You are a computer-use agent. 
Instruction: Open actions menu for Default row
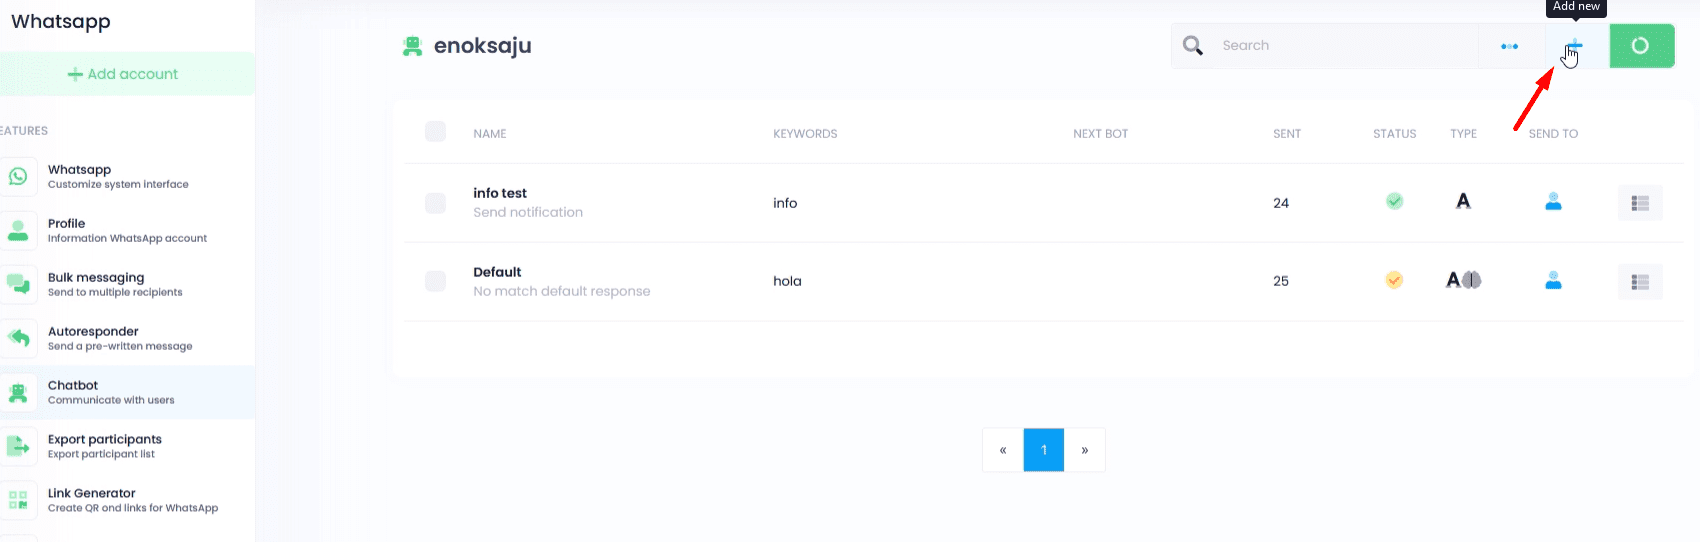coord(1640,282)
